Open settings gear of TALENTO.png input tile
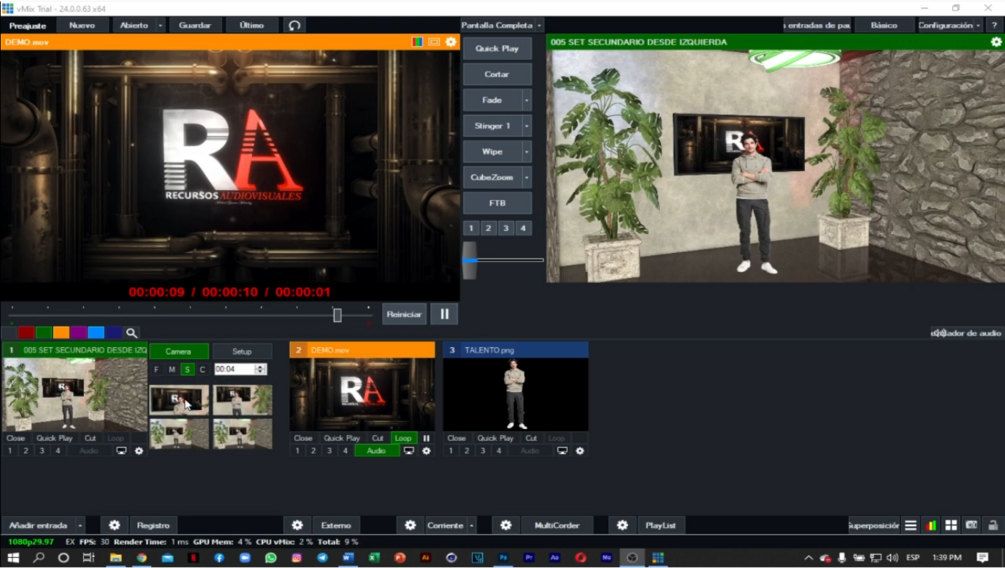Viewport: 1005px width, 568px height. point(580,451)
